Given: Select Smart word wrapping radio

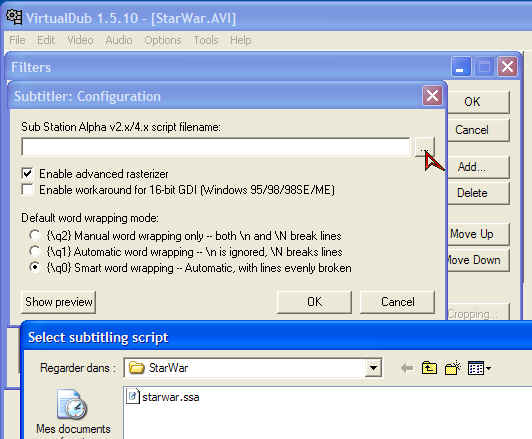Looking at the screenshot, I should click(35, 267).
